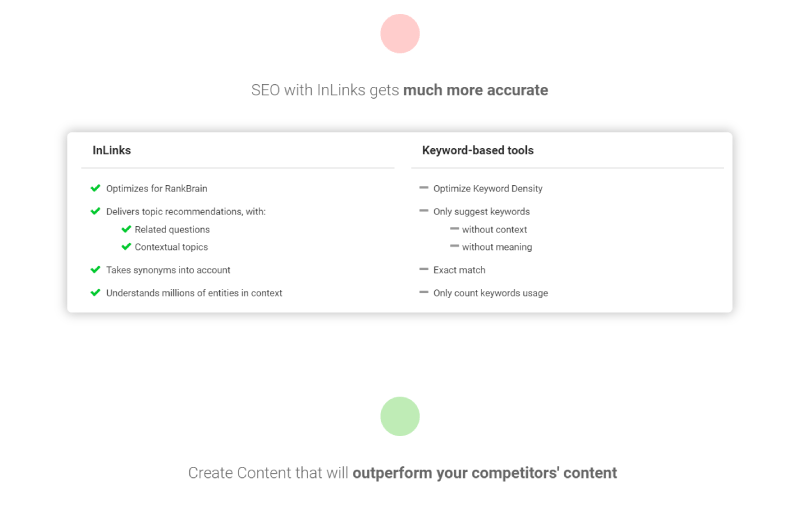Click the dash icon next to Only suggest keywords
Viewport: 800px width, 530px height.
coord(423,211)
